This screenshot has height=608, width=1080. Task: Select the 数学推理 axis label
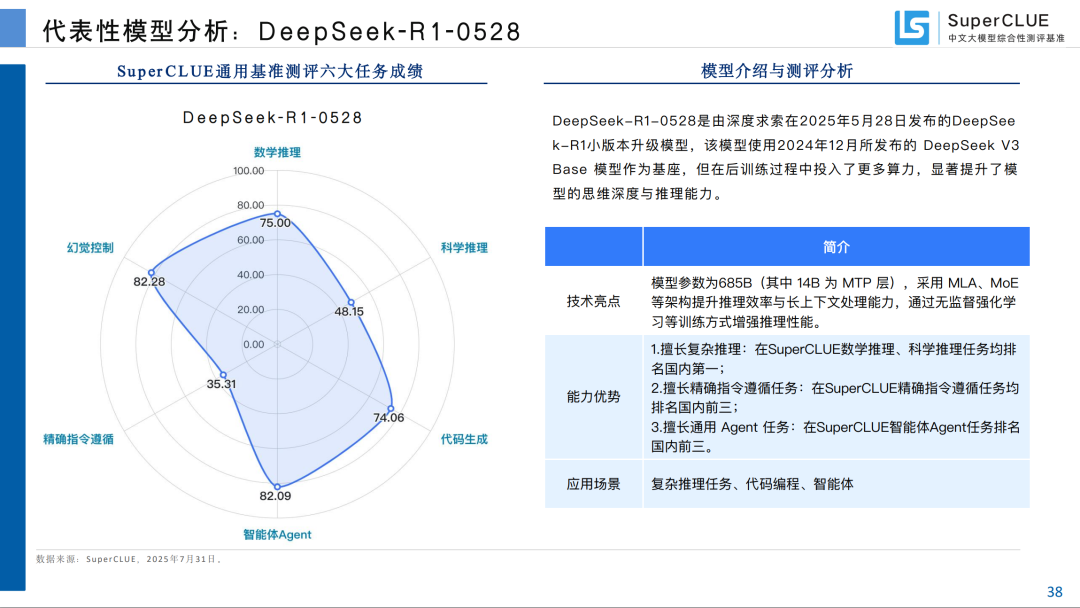click(277, 153)
